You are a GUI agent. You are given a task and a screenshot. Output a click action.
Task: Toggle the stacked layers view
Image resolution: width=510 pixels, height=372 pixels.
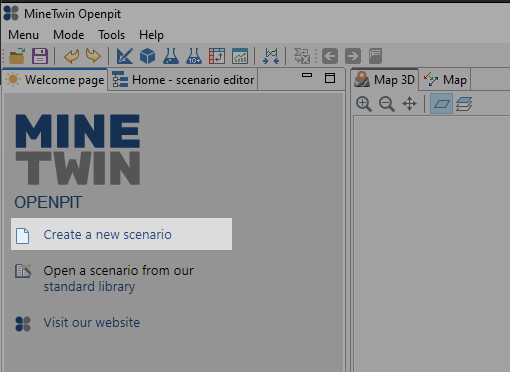pos(464,104)
